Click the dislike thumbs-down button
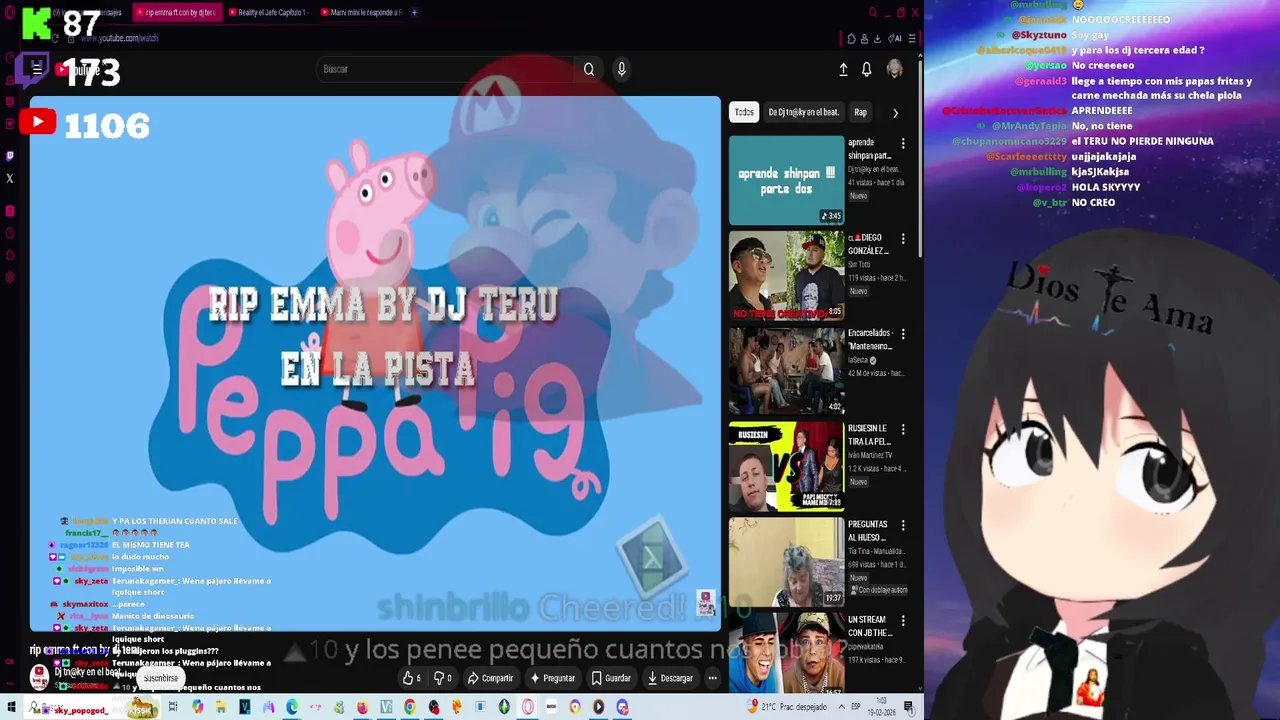 click(x=442, y=678)
